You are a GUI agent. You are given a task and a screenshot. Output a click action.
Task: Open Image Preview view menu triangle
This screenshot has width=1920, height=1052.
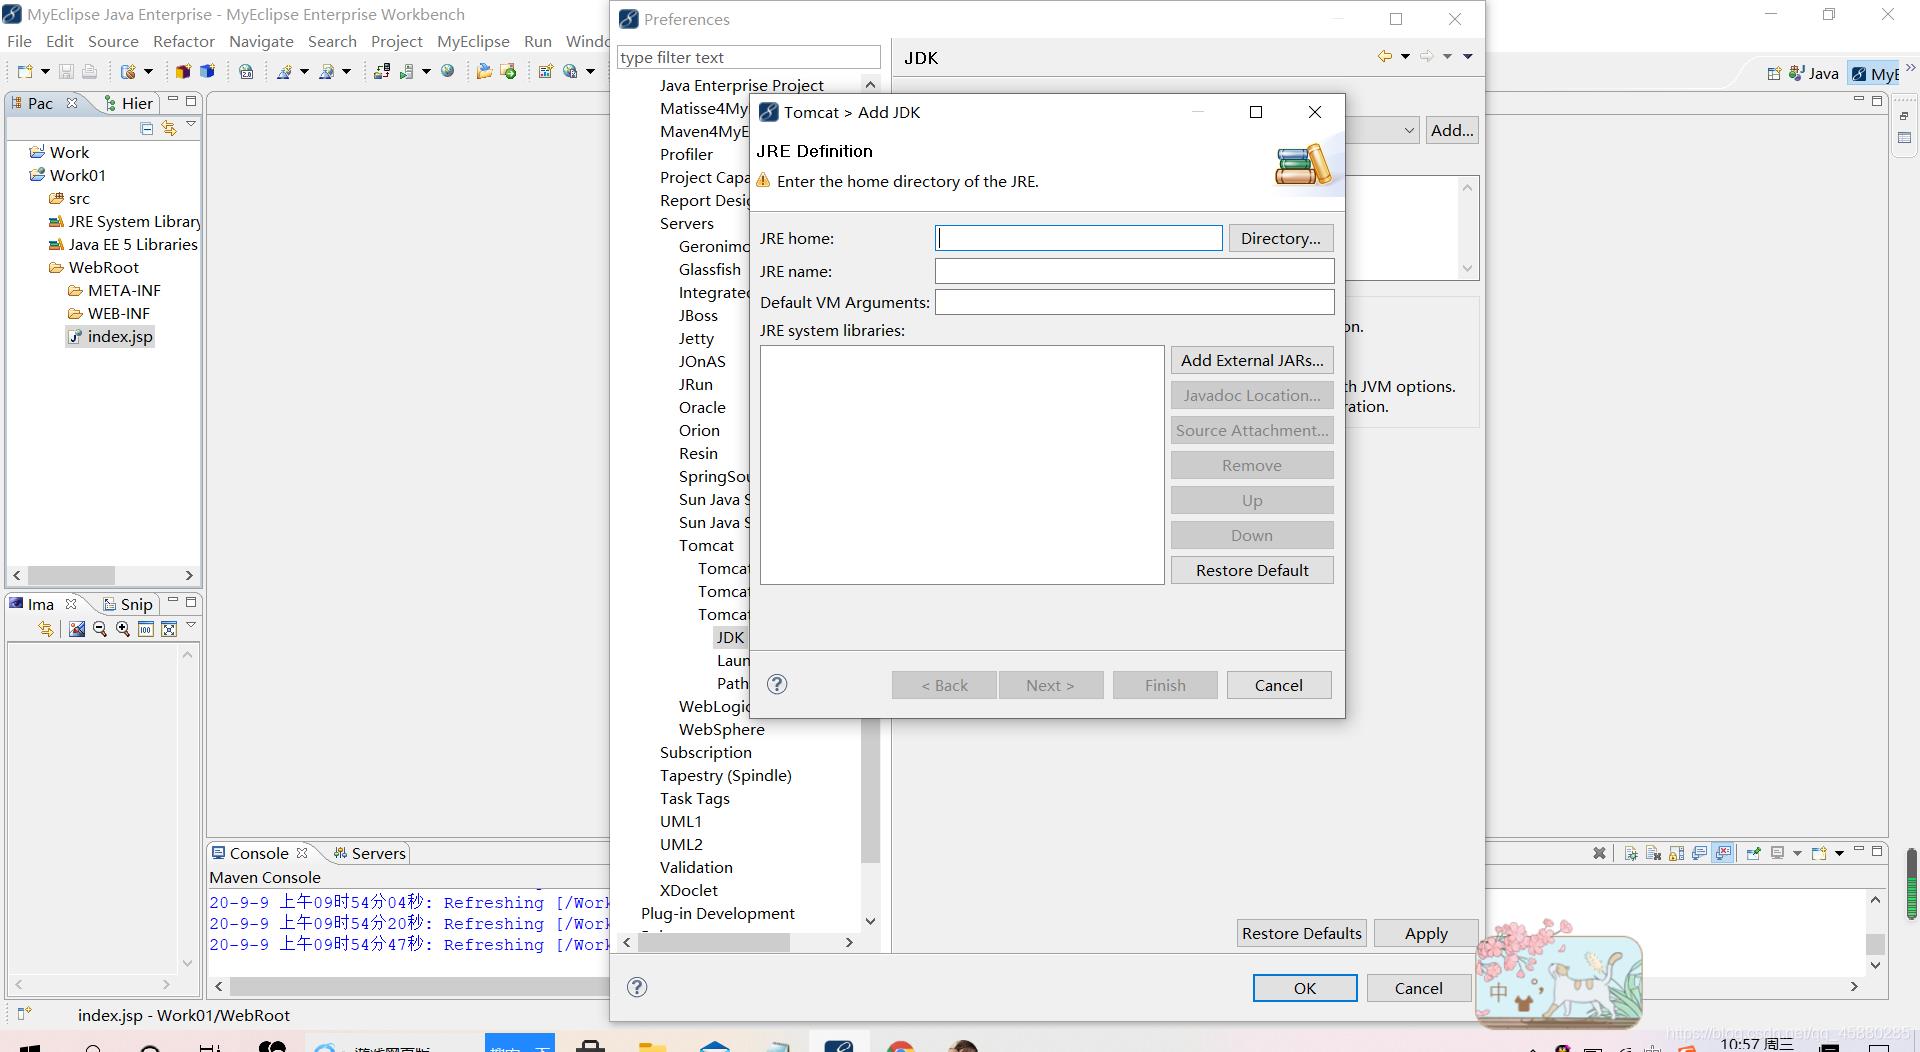[191, 626]
